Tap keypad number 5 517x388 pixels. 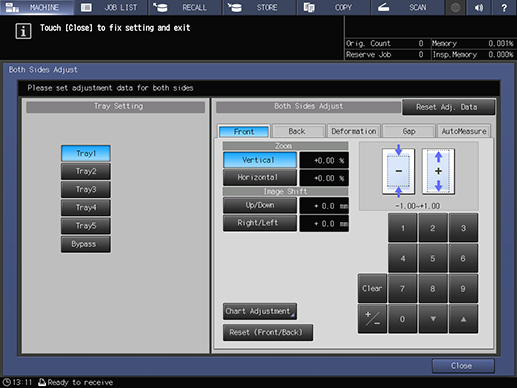[x=433, y=258]
